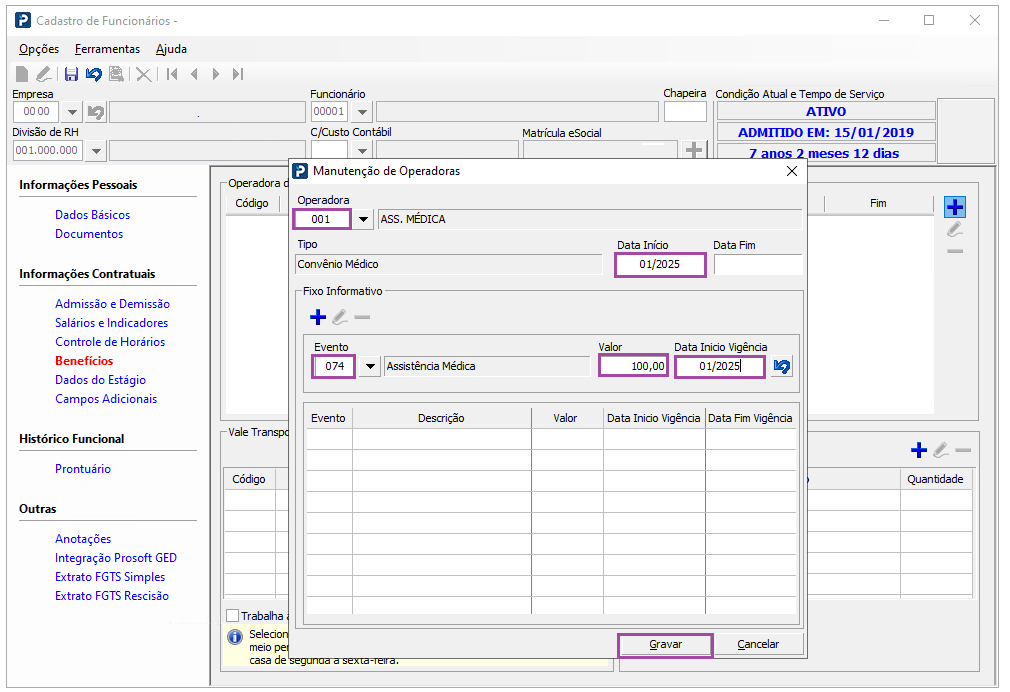Image resolution: width=1010 pixels, height=692 pixels.
Task: Open the Empresa dropdown arrow
Action: 72,112
